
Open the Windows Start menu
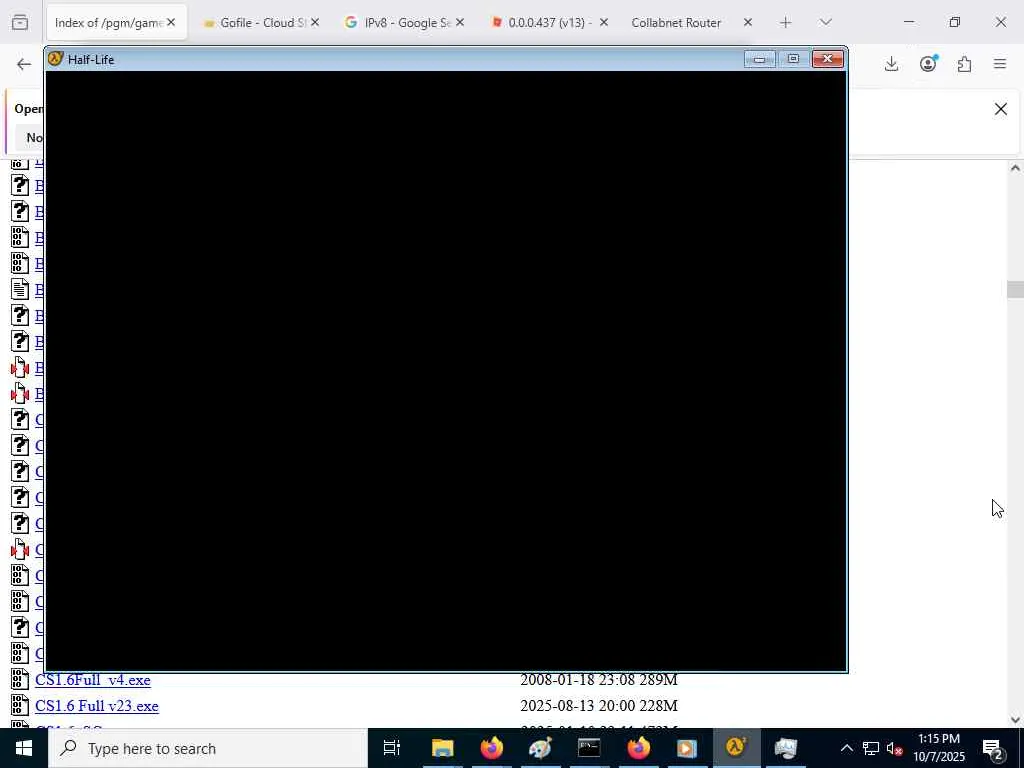point(24,748)
